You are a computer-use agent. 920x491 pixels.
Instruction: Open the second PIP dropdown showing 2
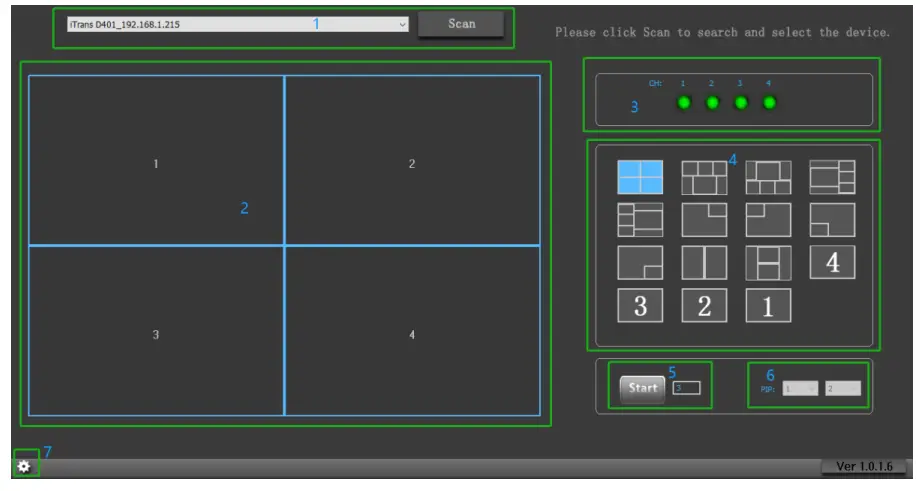pyautogui.click(x=843, y=388)
